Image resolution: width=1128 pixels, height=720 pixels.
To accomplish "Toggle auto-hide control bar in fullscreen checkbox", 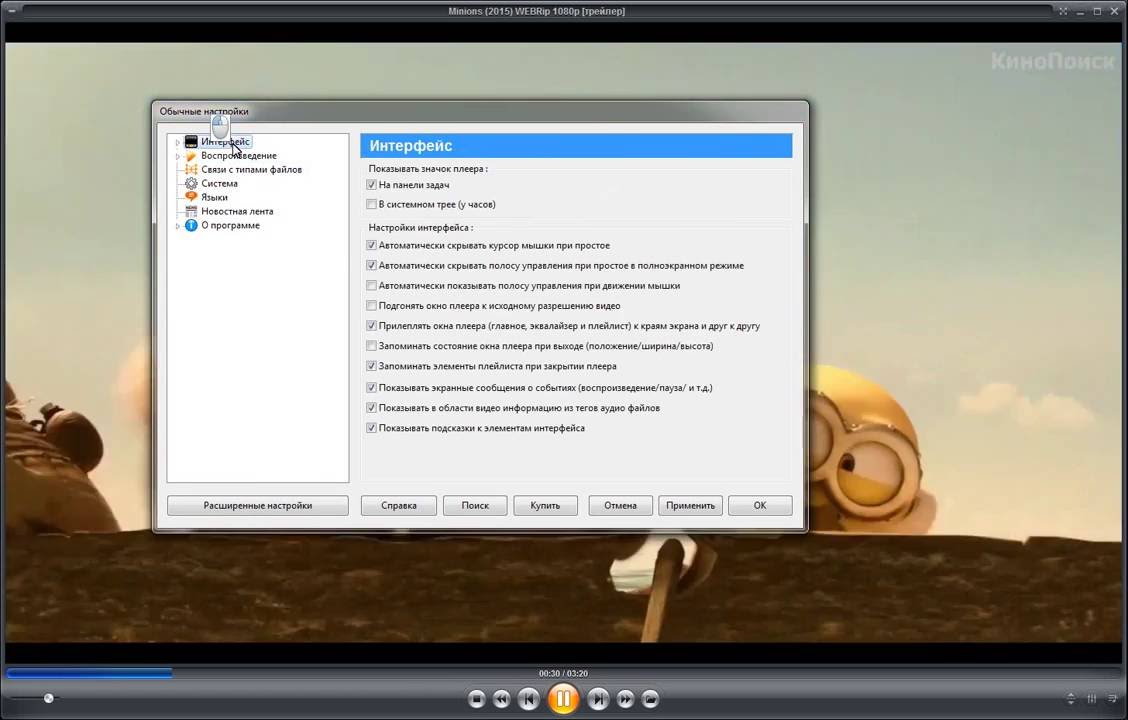I will (x=371, y=265).
